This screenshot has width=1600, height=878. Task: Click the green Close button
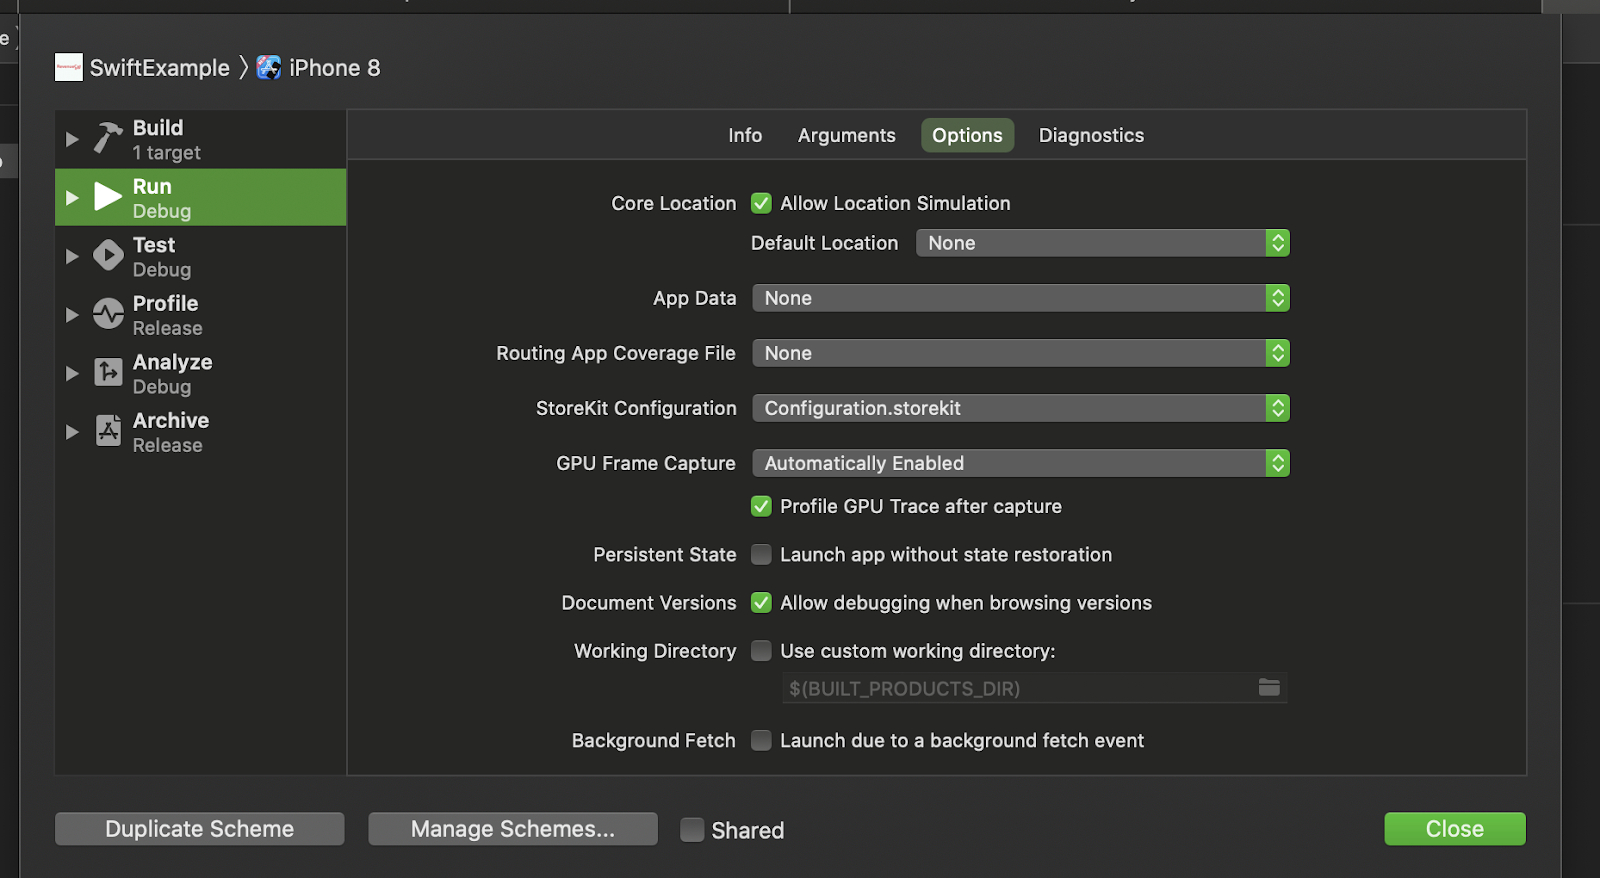[x=1455, y=829]
